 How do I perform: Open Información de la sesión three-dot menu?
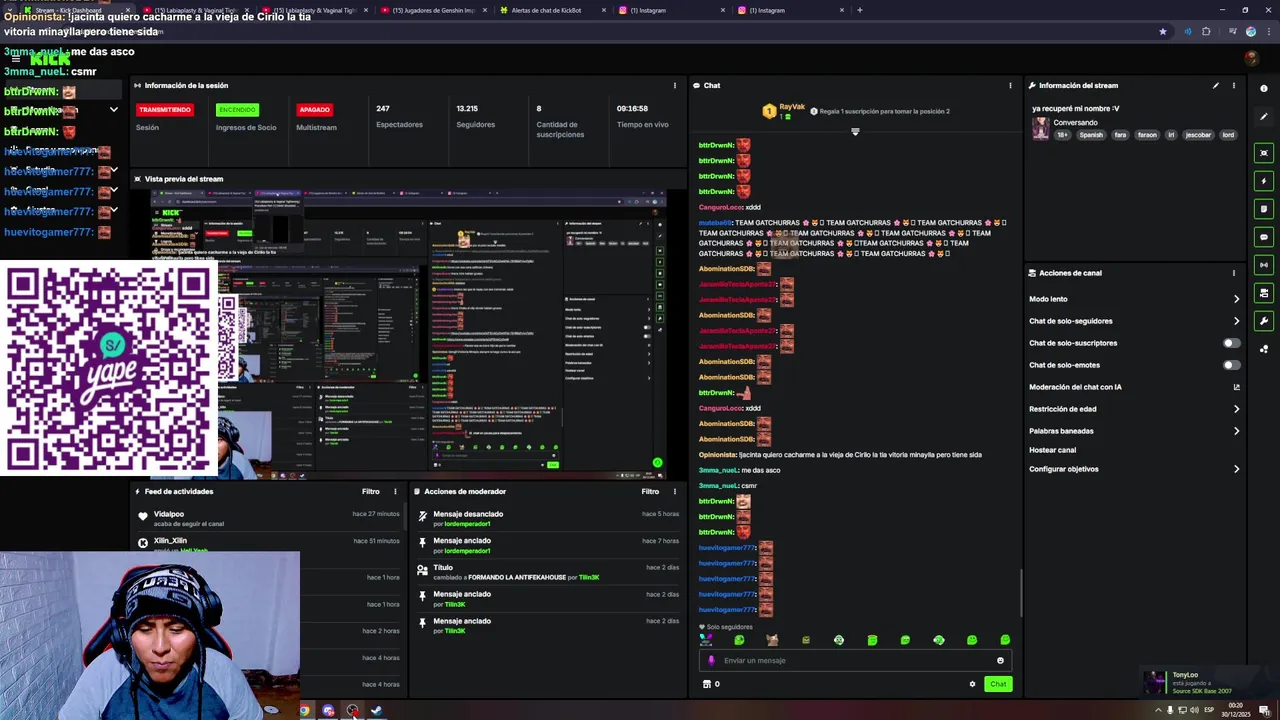click(675, 85)
